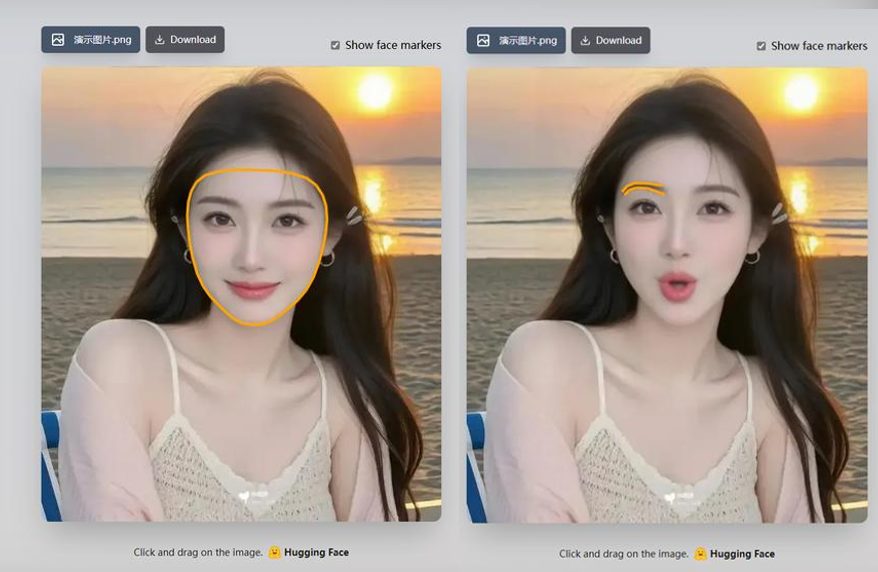Click the Hugging Face emoji icon below the right image
The height and width of the screenshot is (572, 878).
coord(700,554)
